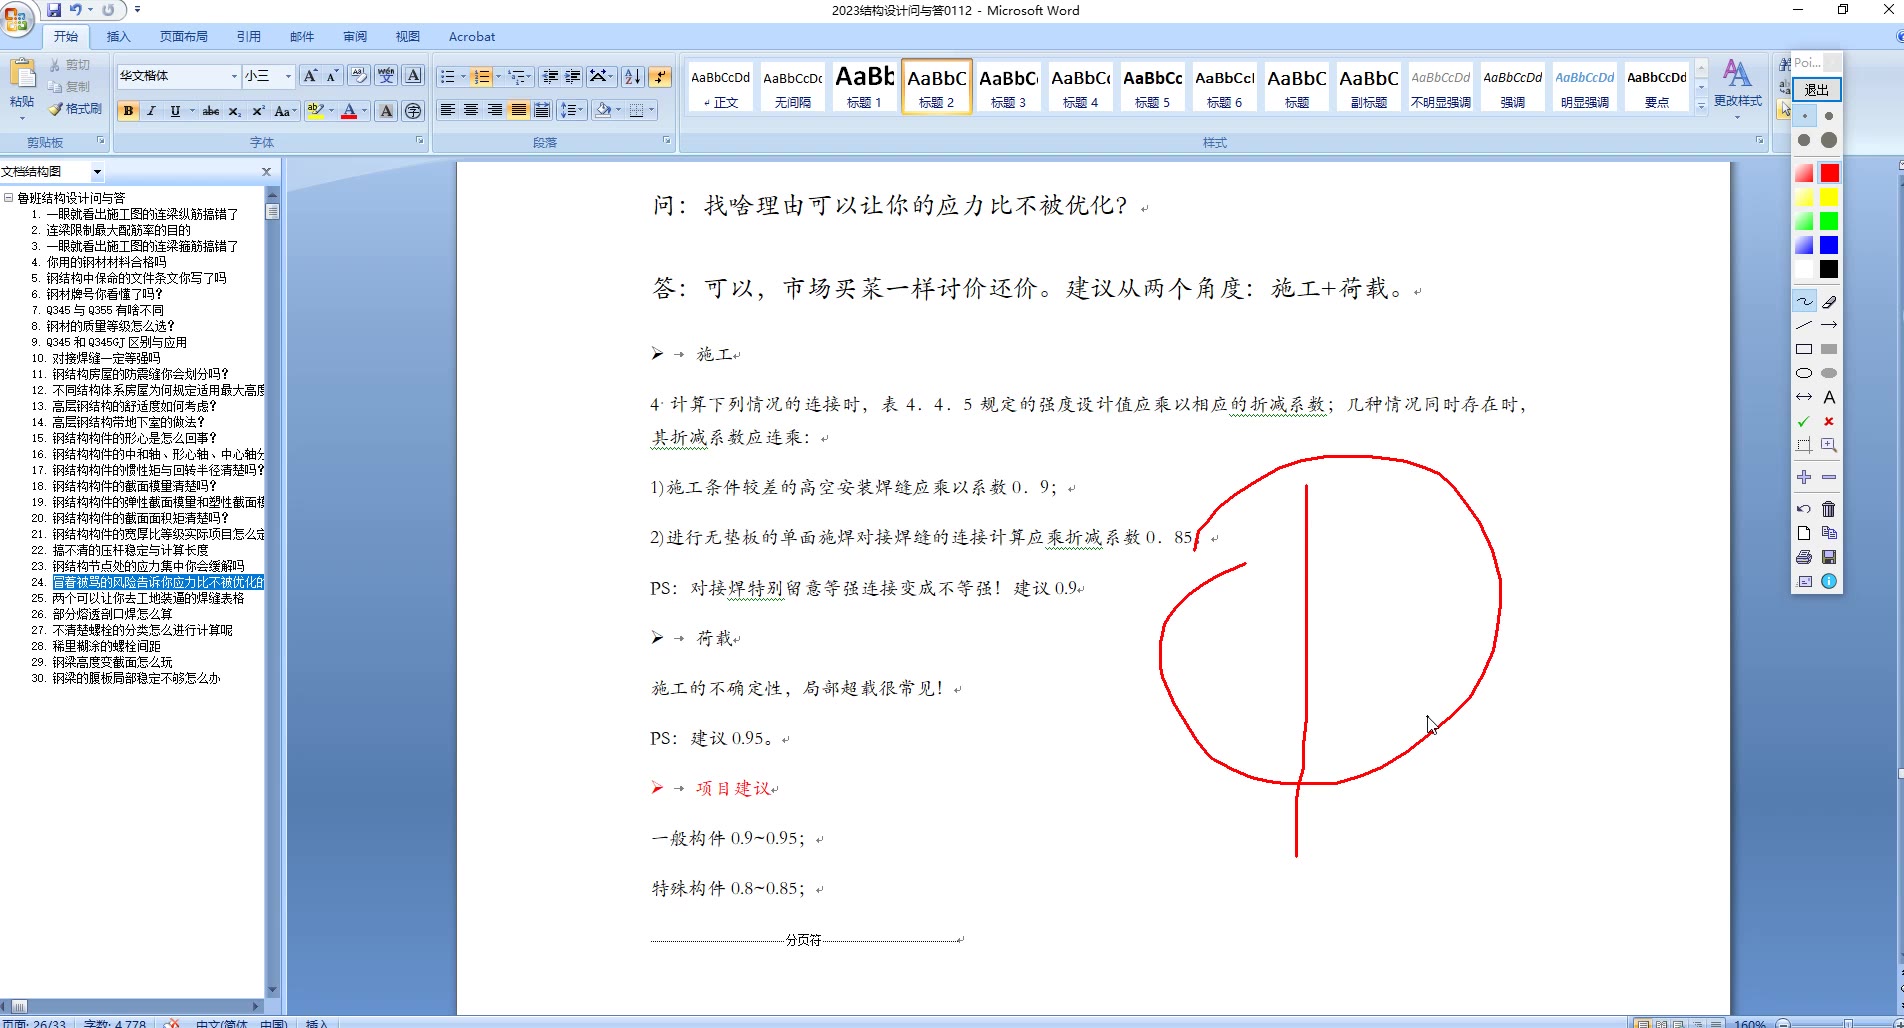This screenshot has height=1028, width=1904.
Task: Open the 审阅 ribbon tab
Action: 354,37
